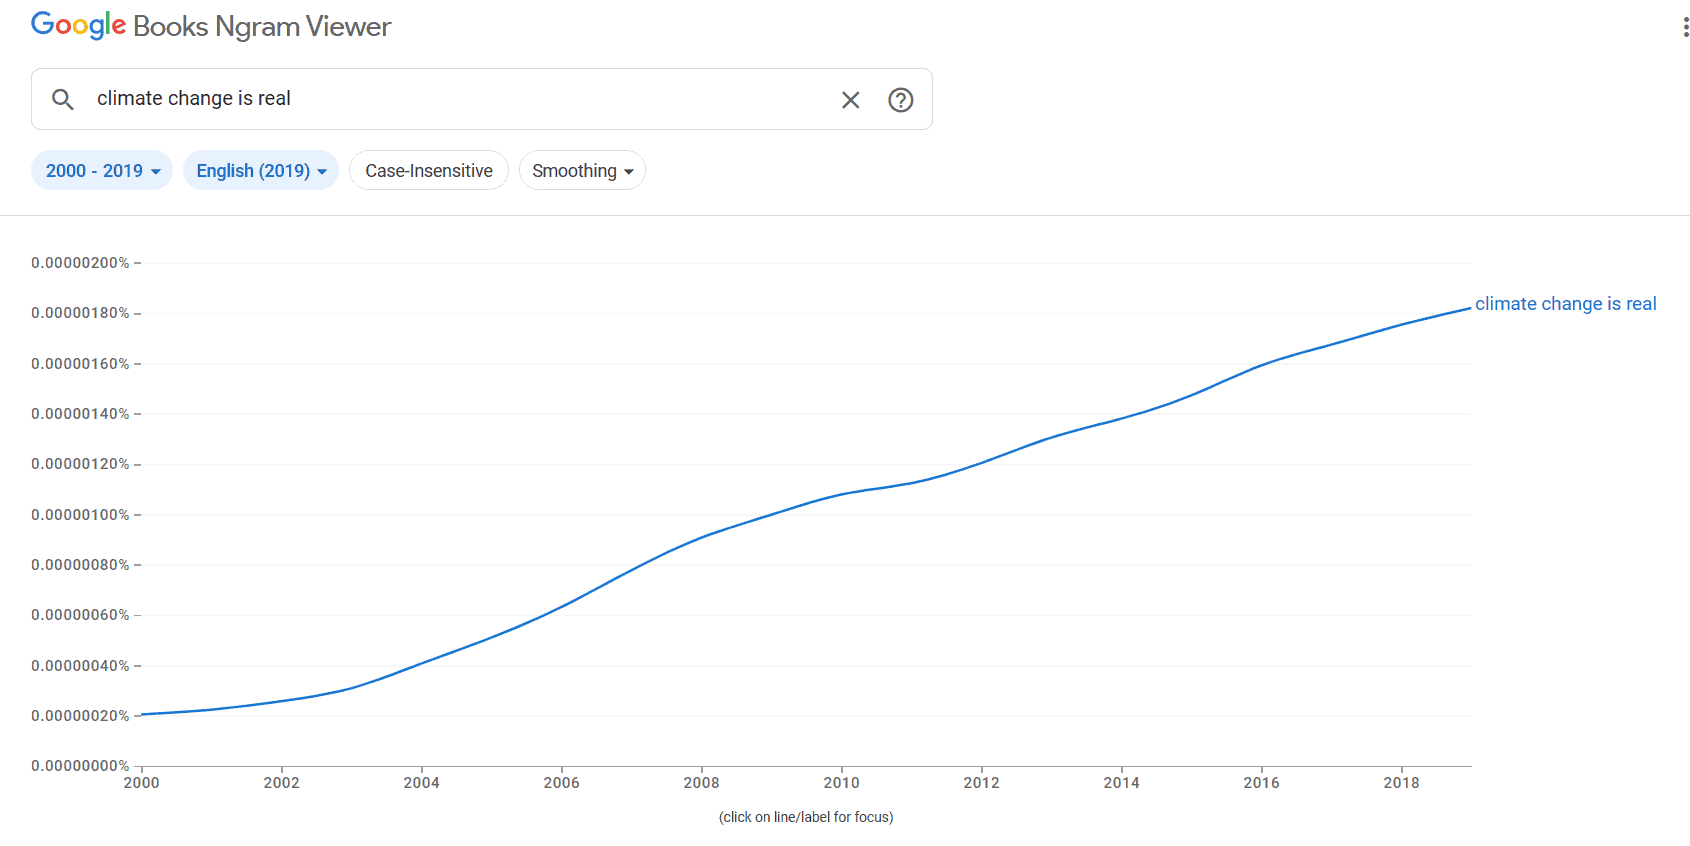
Task: Click the 2004 x-axis label
Action: point(421,783)
